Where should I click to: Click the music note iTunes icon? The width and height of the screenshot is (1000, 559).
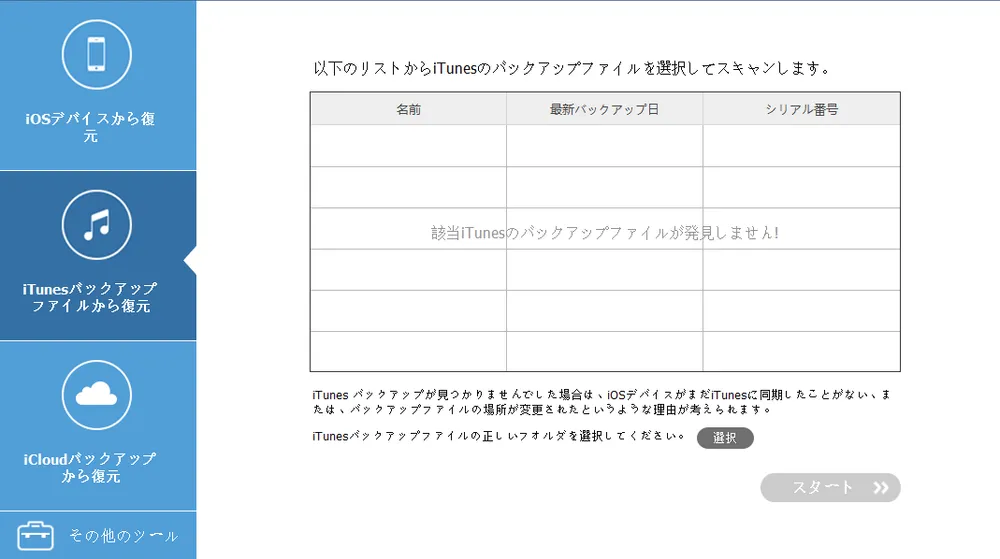(97, 224)
